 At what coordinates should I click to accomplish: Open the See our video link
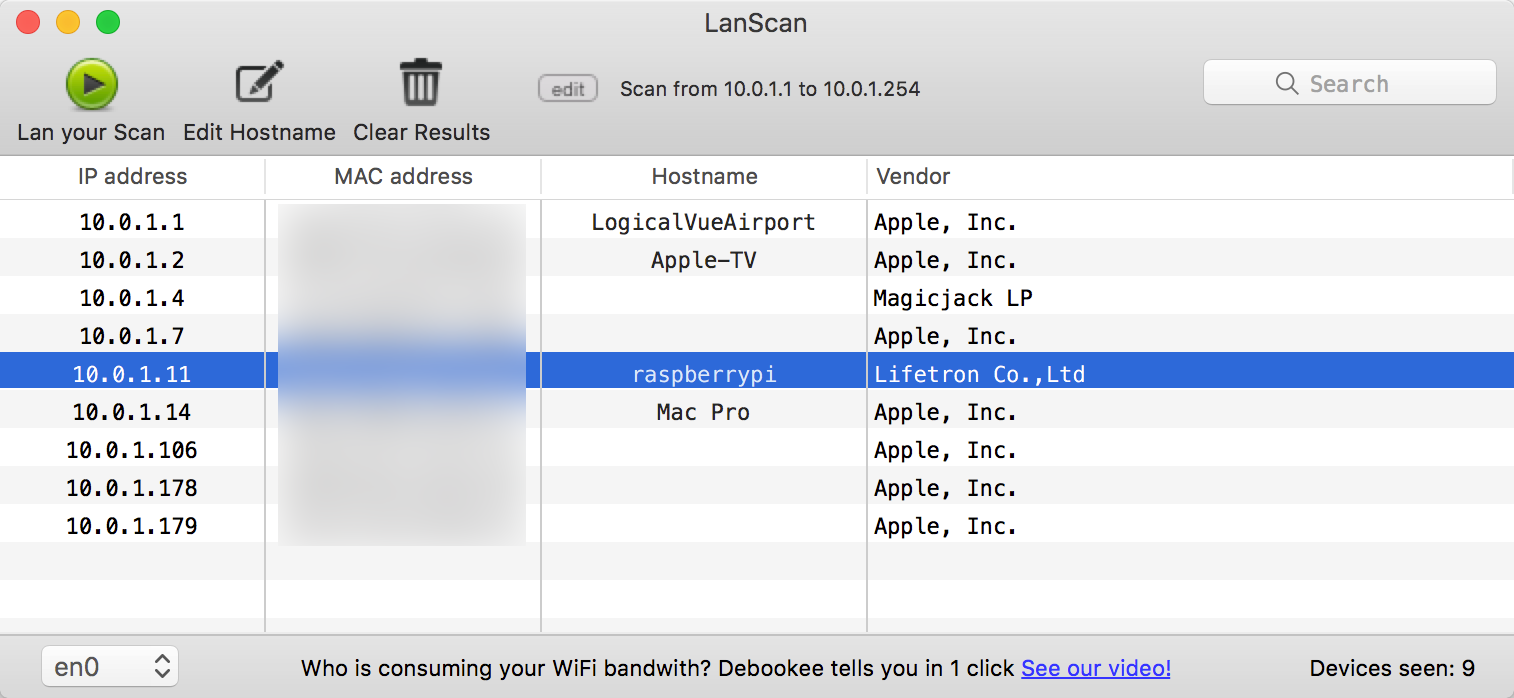(1095, 668)
